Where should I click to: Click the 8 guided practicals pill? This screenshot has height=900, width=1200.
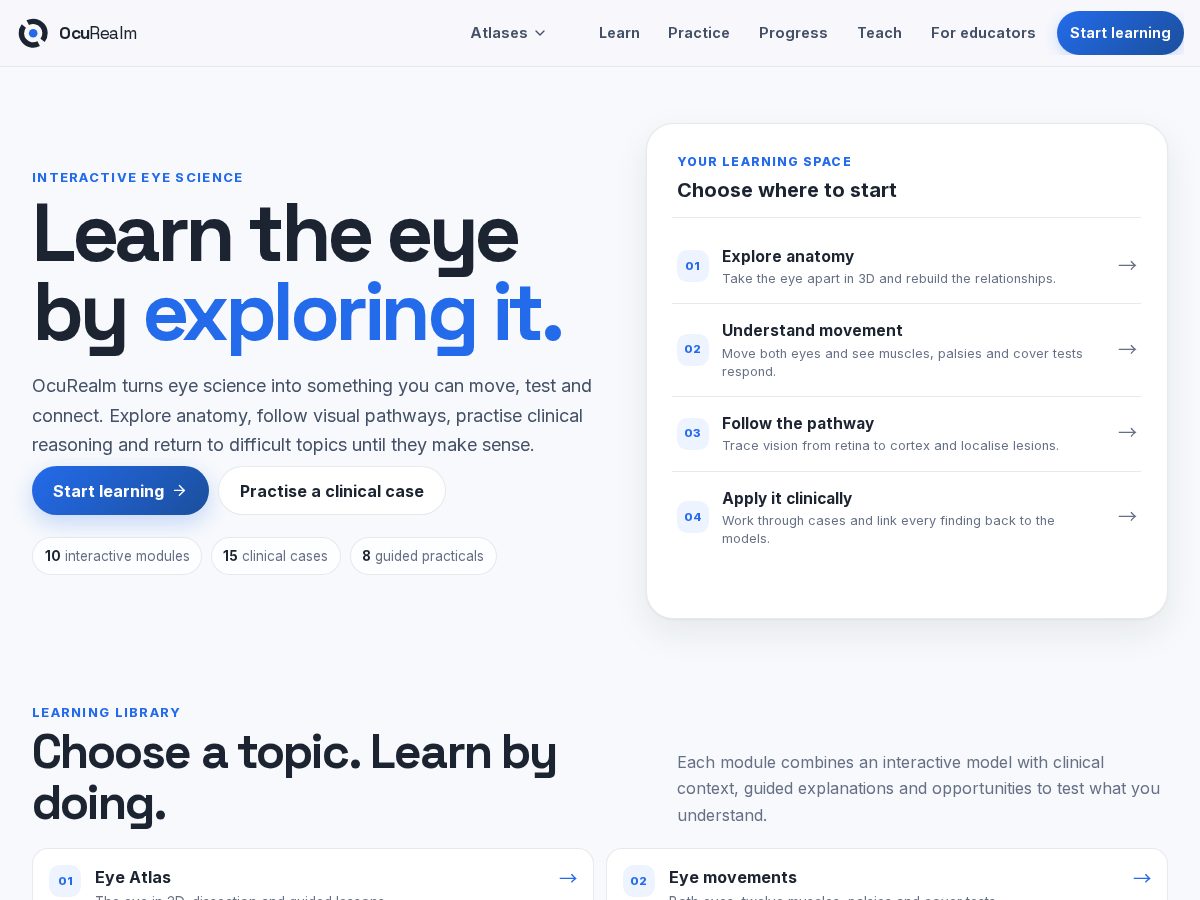(x=423, y=556)
